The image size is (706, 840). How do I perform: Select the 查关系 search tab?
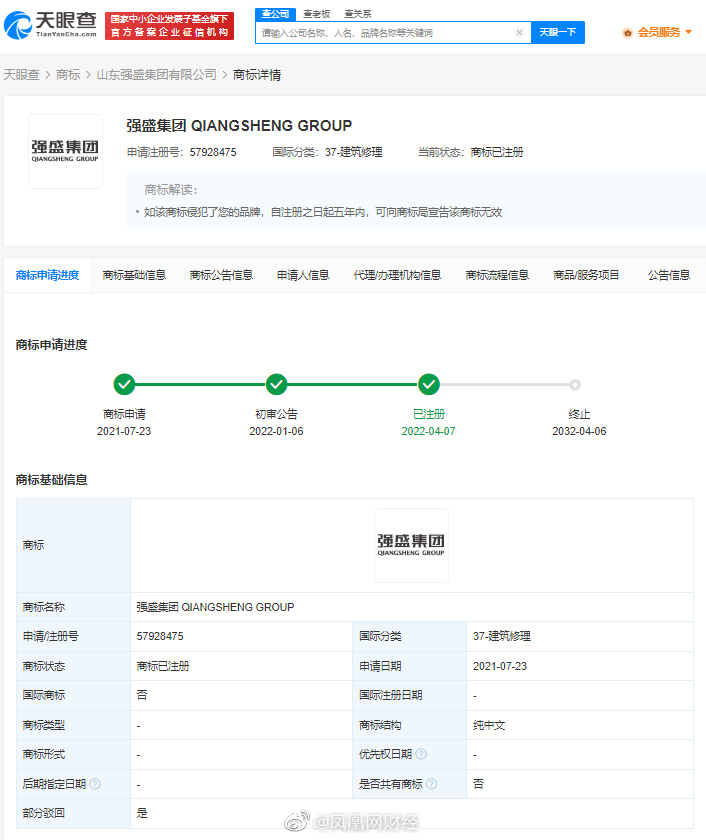[x=357, y=14]
